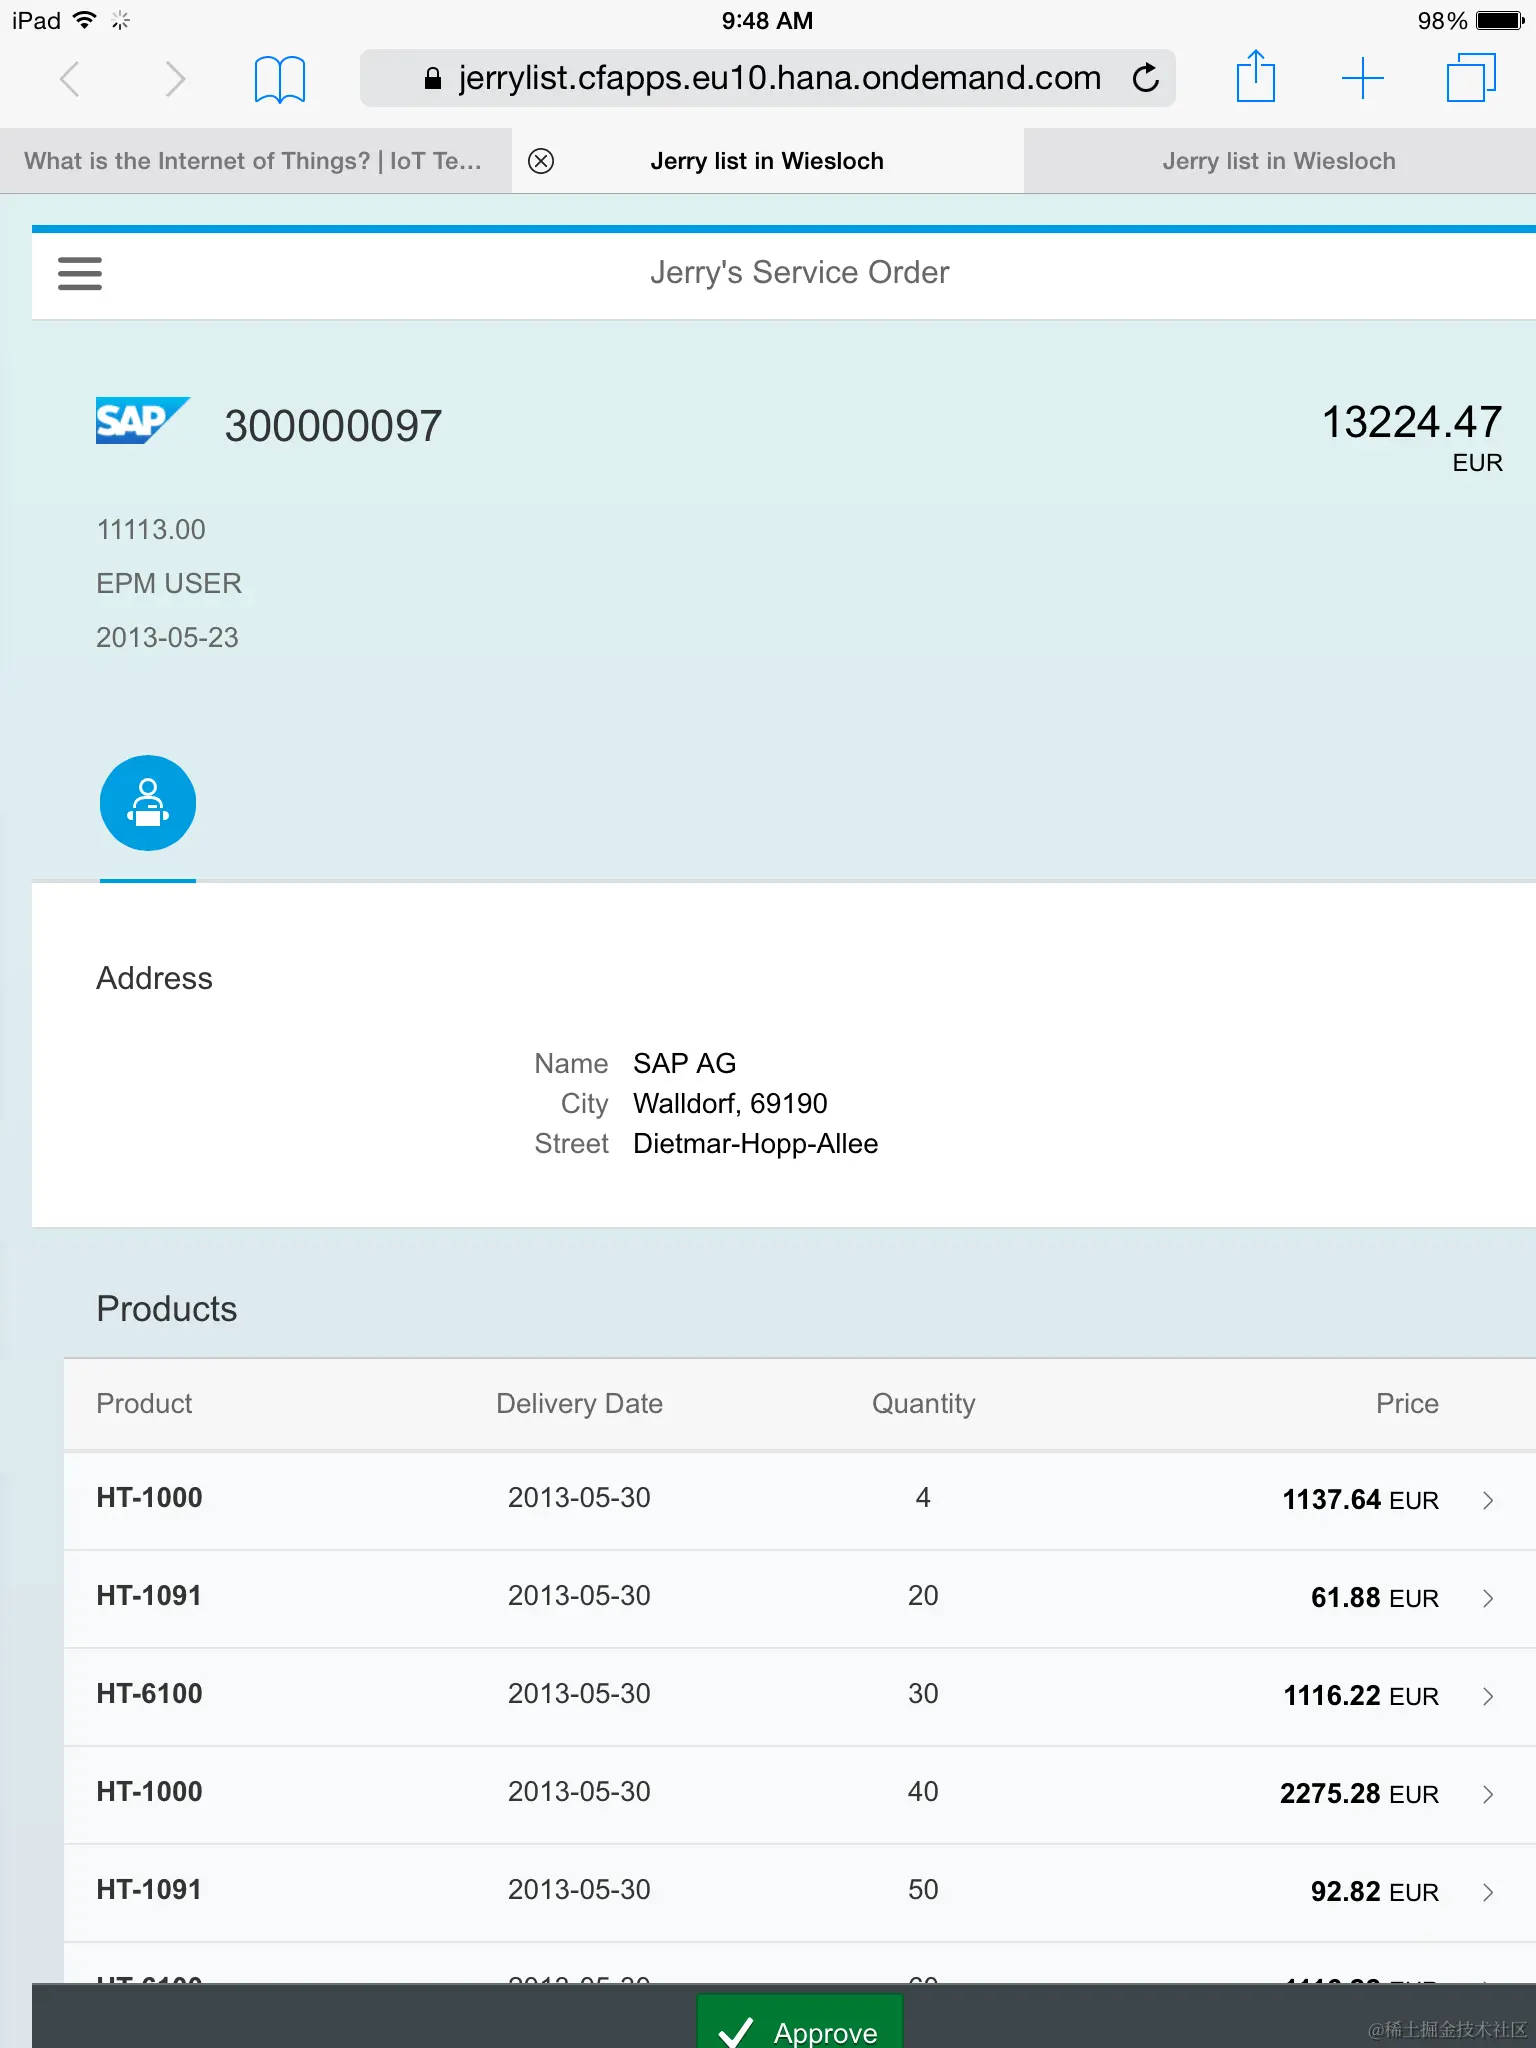Open details chevron for 61.88 EUR row
Image resolution: width=1536 pixels, height=2048 pixels.
point(1488,1598)
